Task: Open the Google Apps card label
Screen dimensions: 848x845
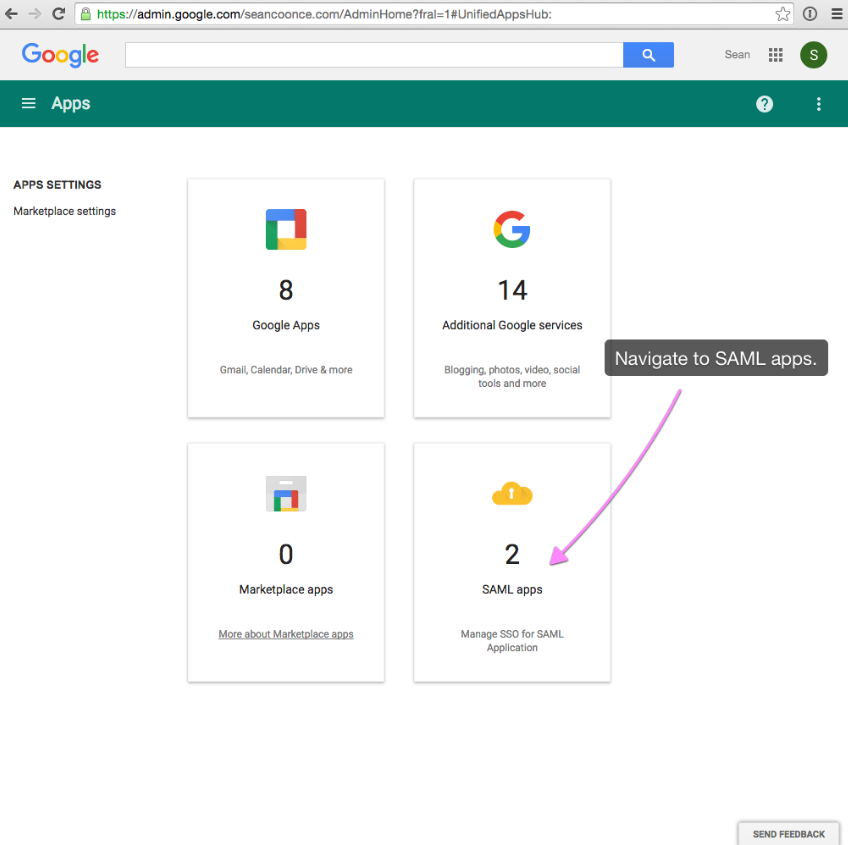Action: click(286, 325)
